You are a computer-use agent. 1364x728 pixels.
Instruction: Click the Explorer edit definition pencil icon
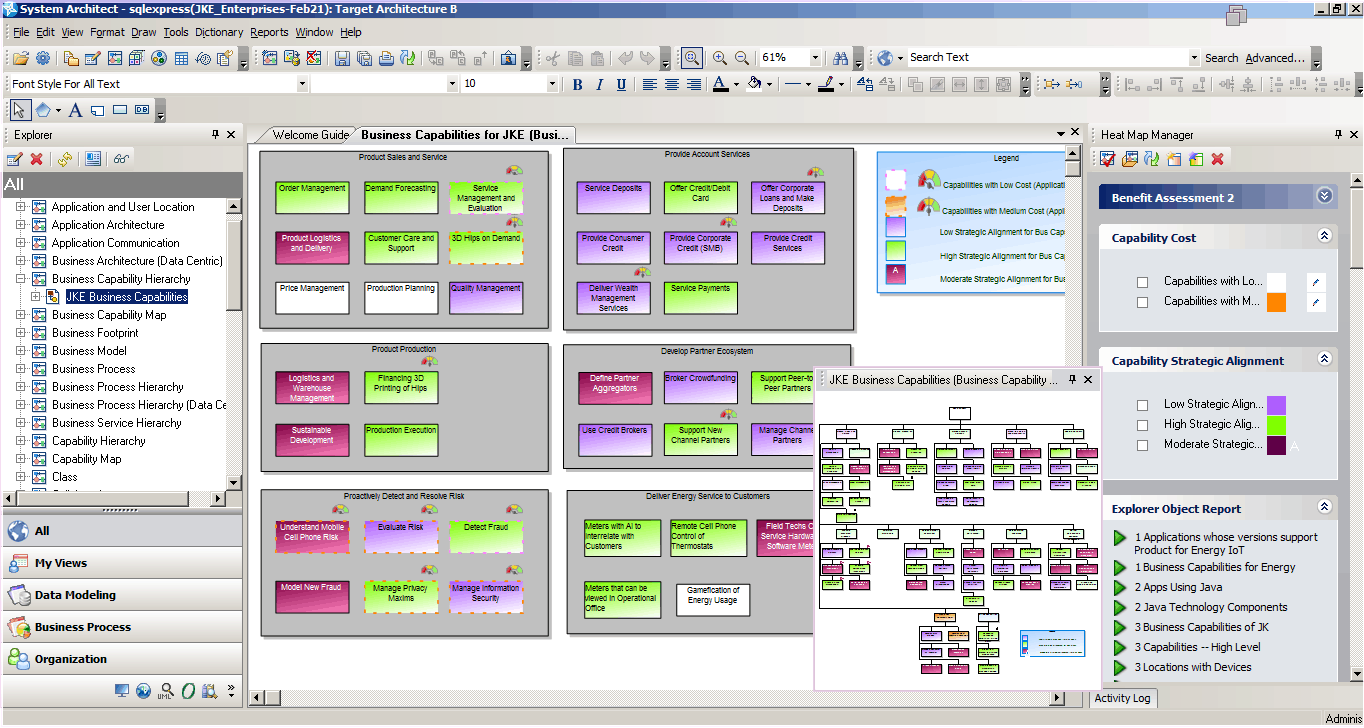[x=15, y=159]
